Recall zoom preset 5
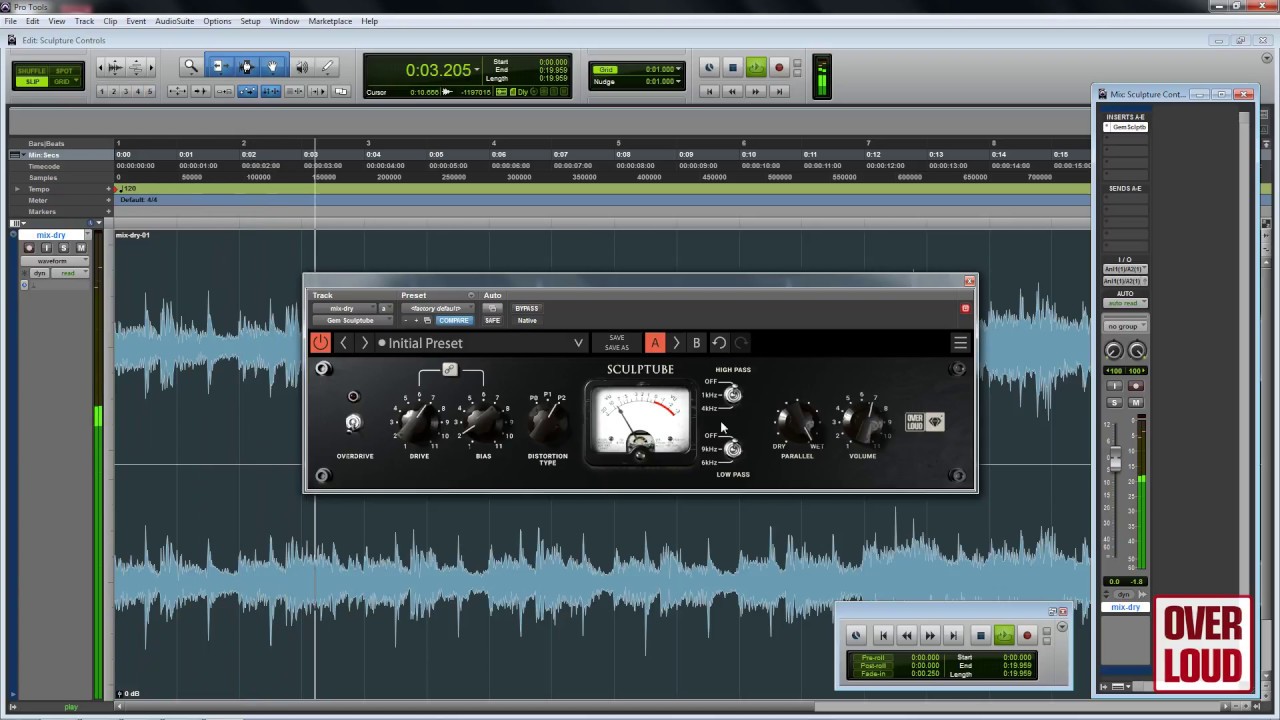 [x=150, y=92]
